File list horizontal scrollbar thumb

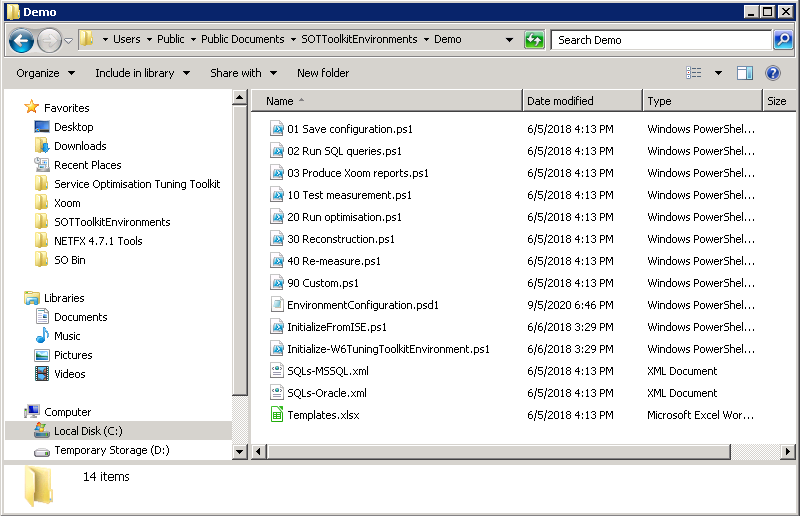point(499,451)
